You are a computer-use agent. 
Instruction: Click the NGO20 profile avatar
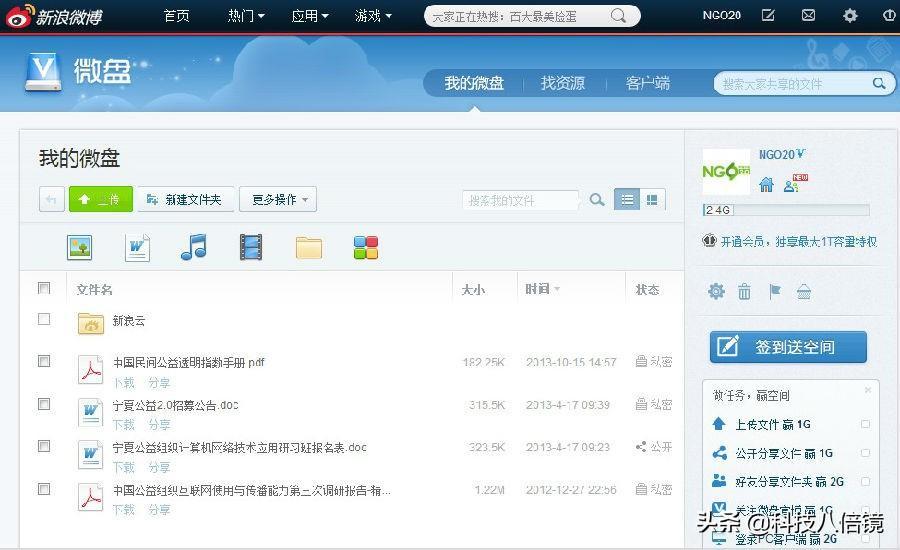pyautogui.click(x=726, y=172)
